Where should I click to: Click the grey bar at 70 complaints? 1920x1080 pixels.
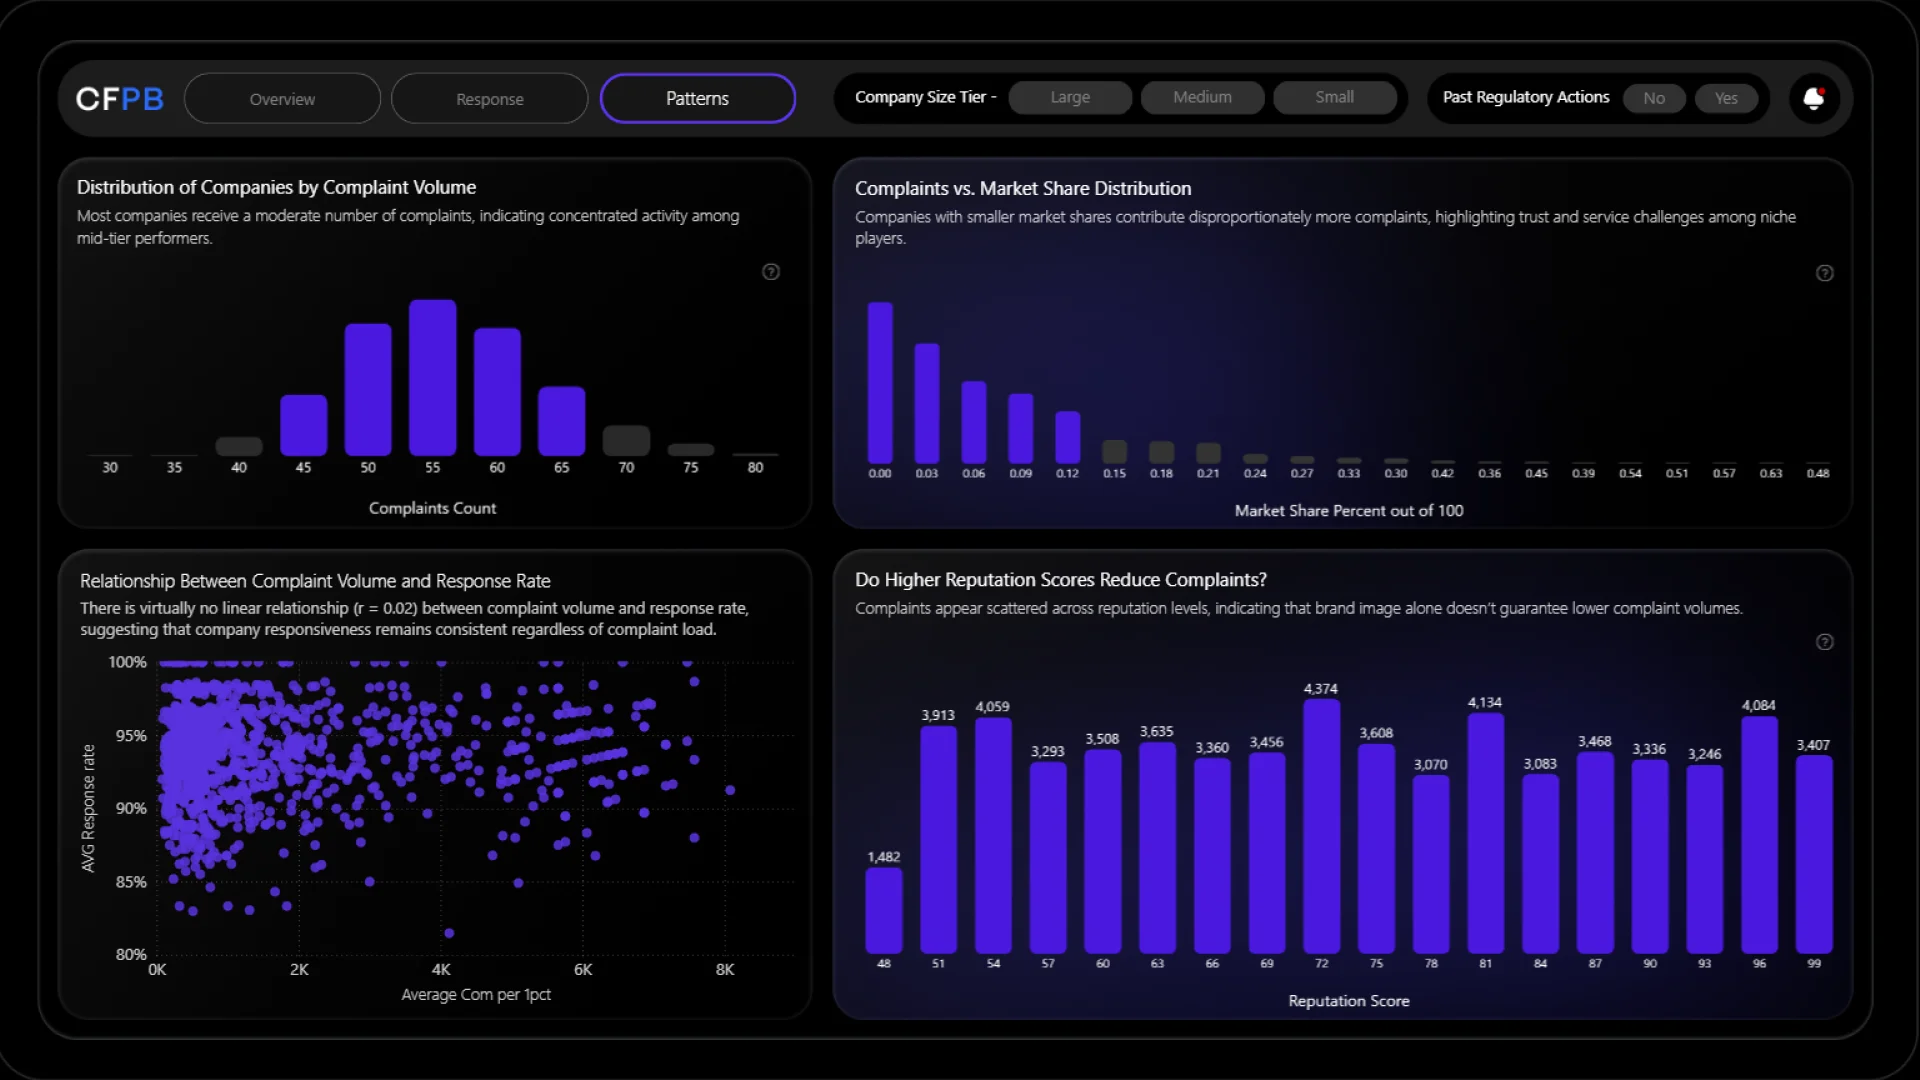pos(626,440)
